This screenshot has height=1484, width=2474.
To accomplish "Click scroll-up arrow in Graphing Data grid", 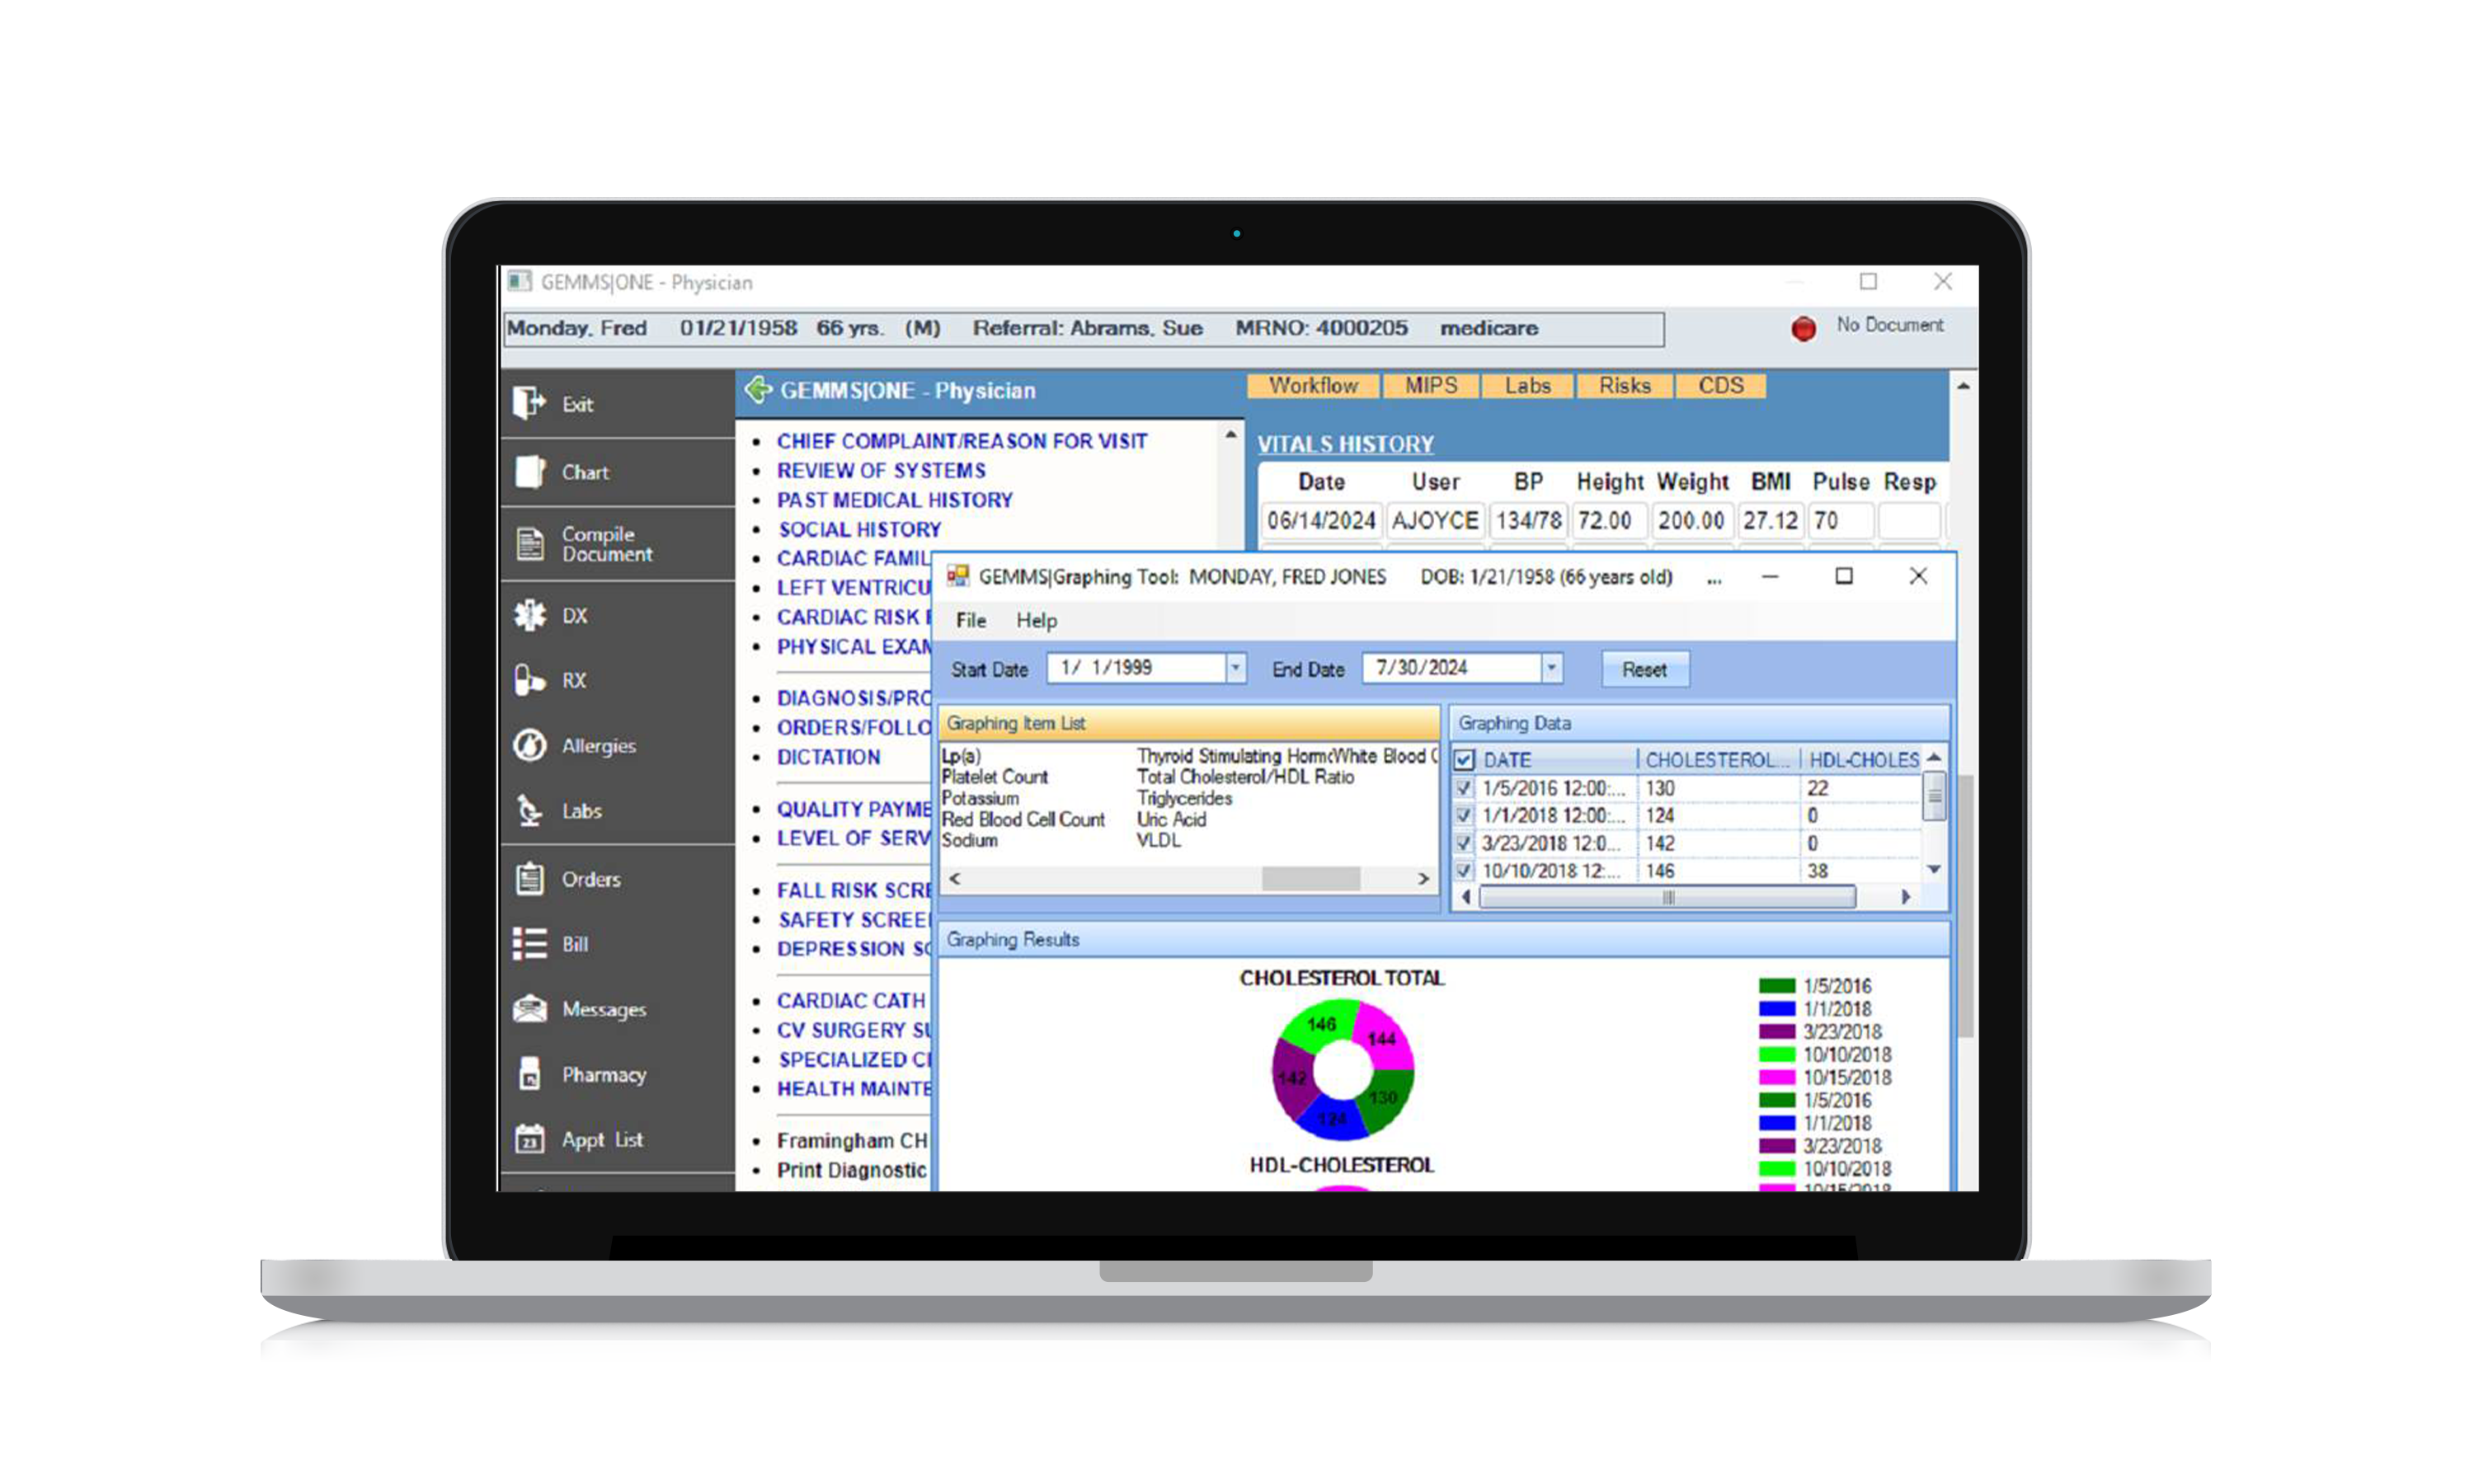I will click(1934, 758).
